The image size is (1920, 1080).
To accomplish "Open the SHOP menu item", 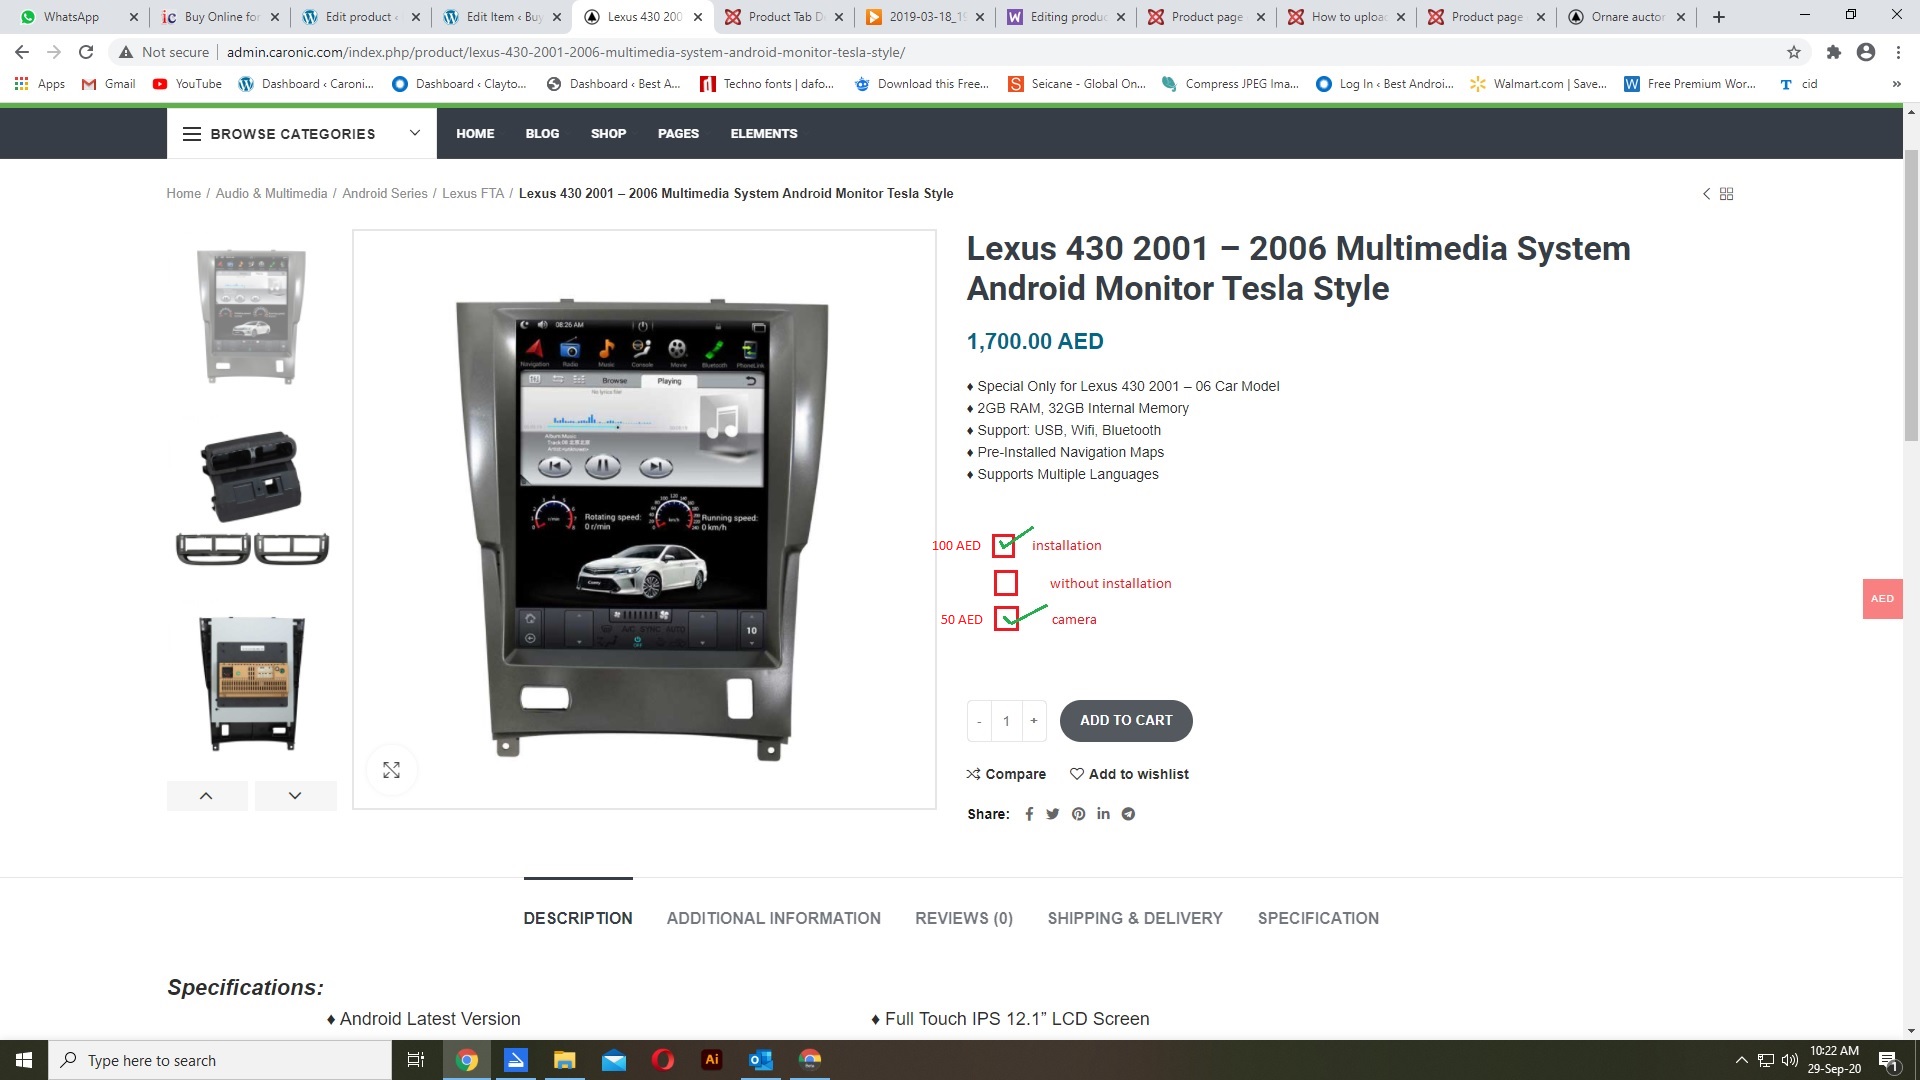I will coord(608,134).
